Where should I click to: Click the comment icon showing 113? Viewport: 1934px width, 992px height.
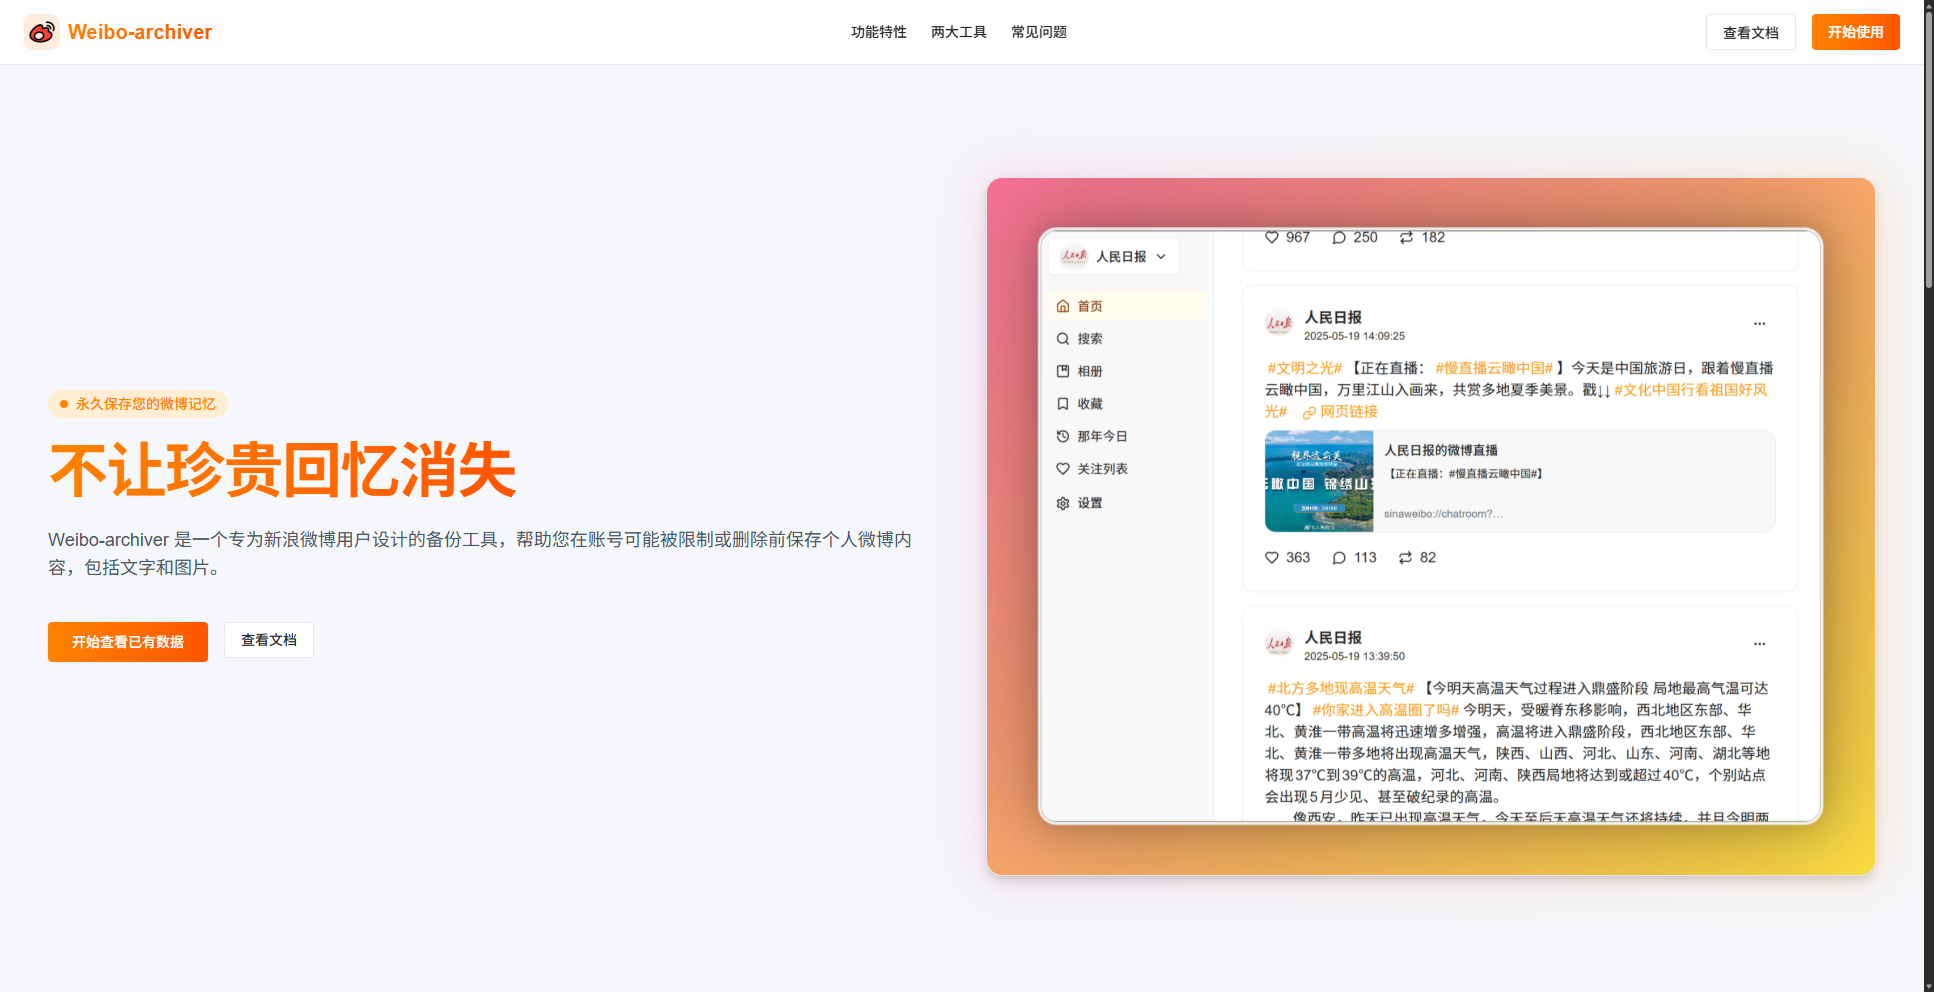1340,557
